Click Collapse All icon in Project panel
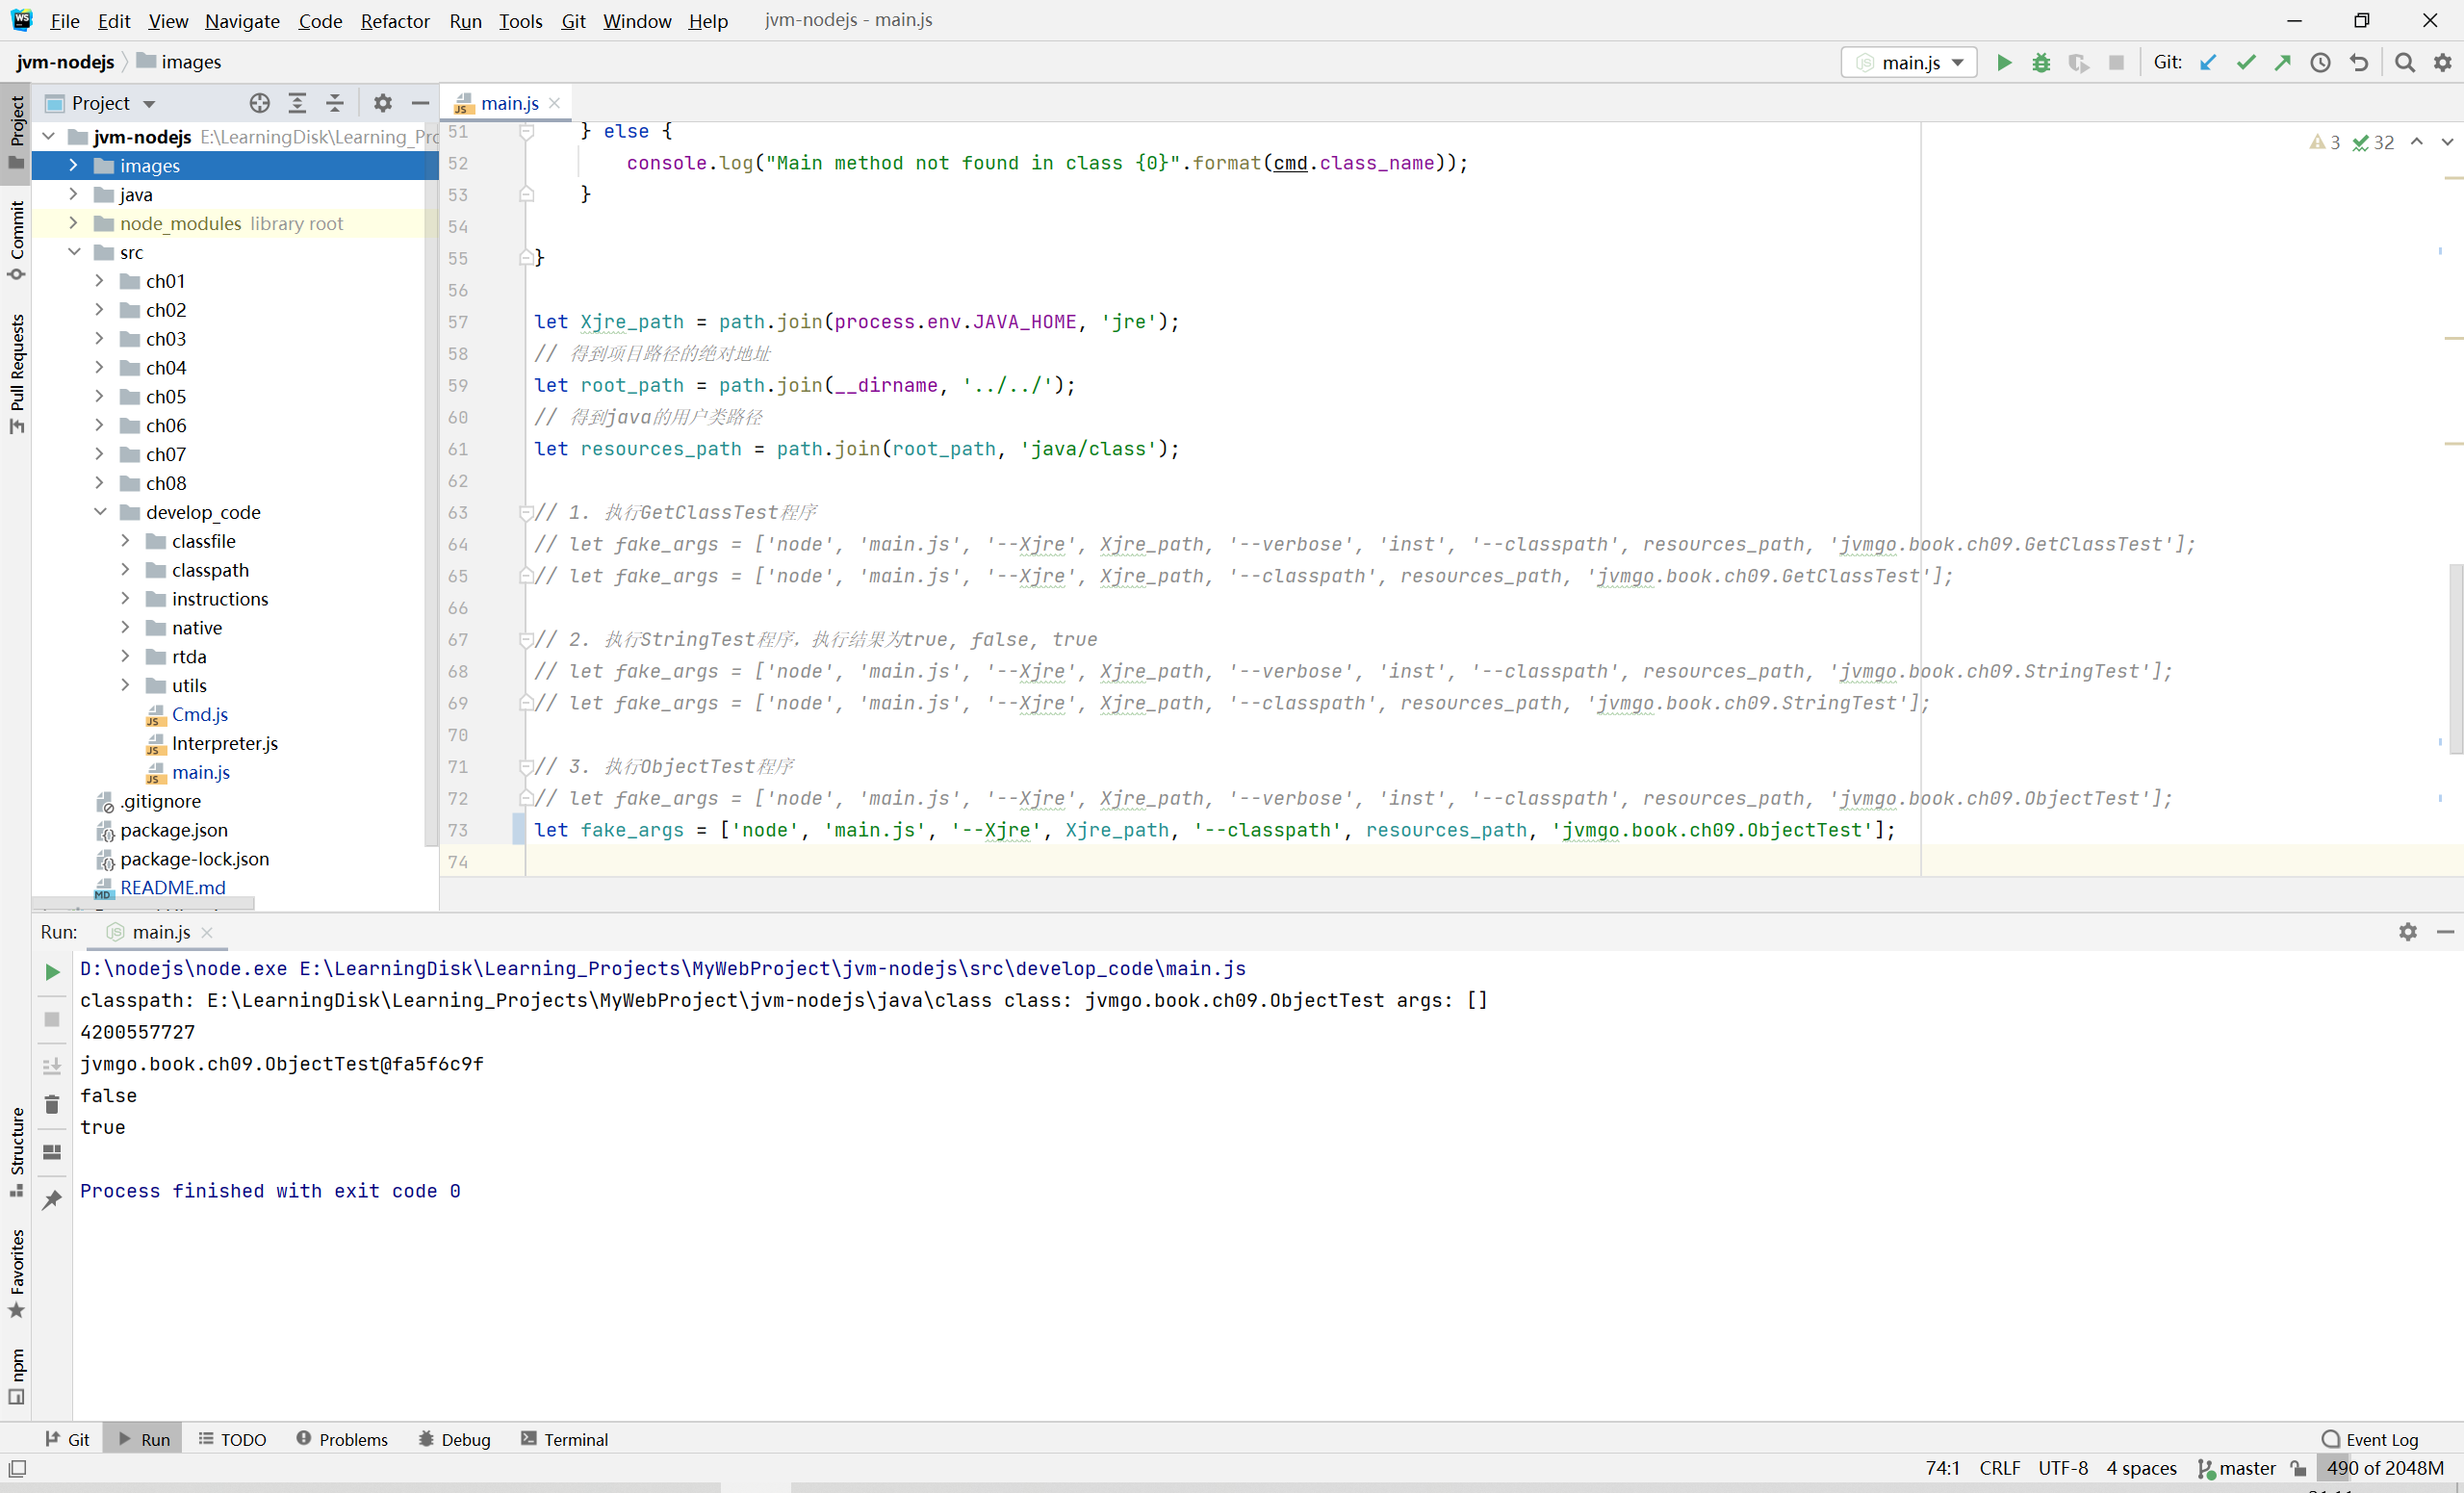2464x1493 pixels. coord(335,103)
